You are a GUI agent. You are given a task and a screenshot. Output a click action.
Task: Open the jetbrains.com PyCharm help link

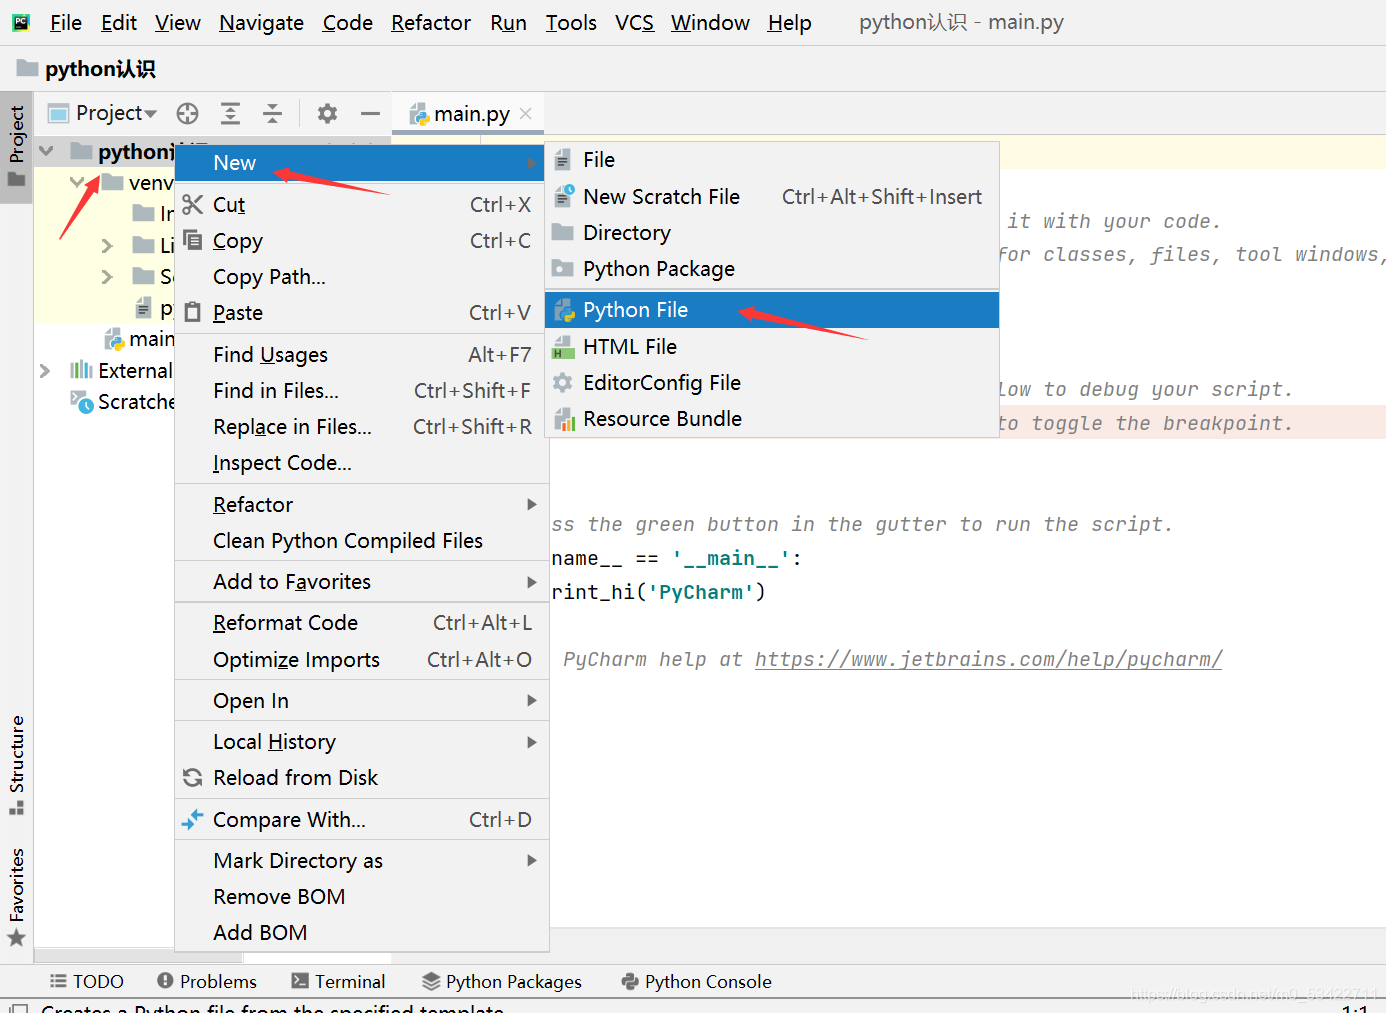coord(988,659)
